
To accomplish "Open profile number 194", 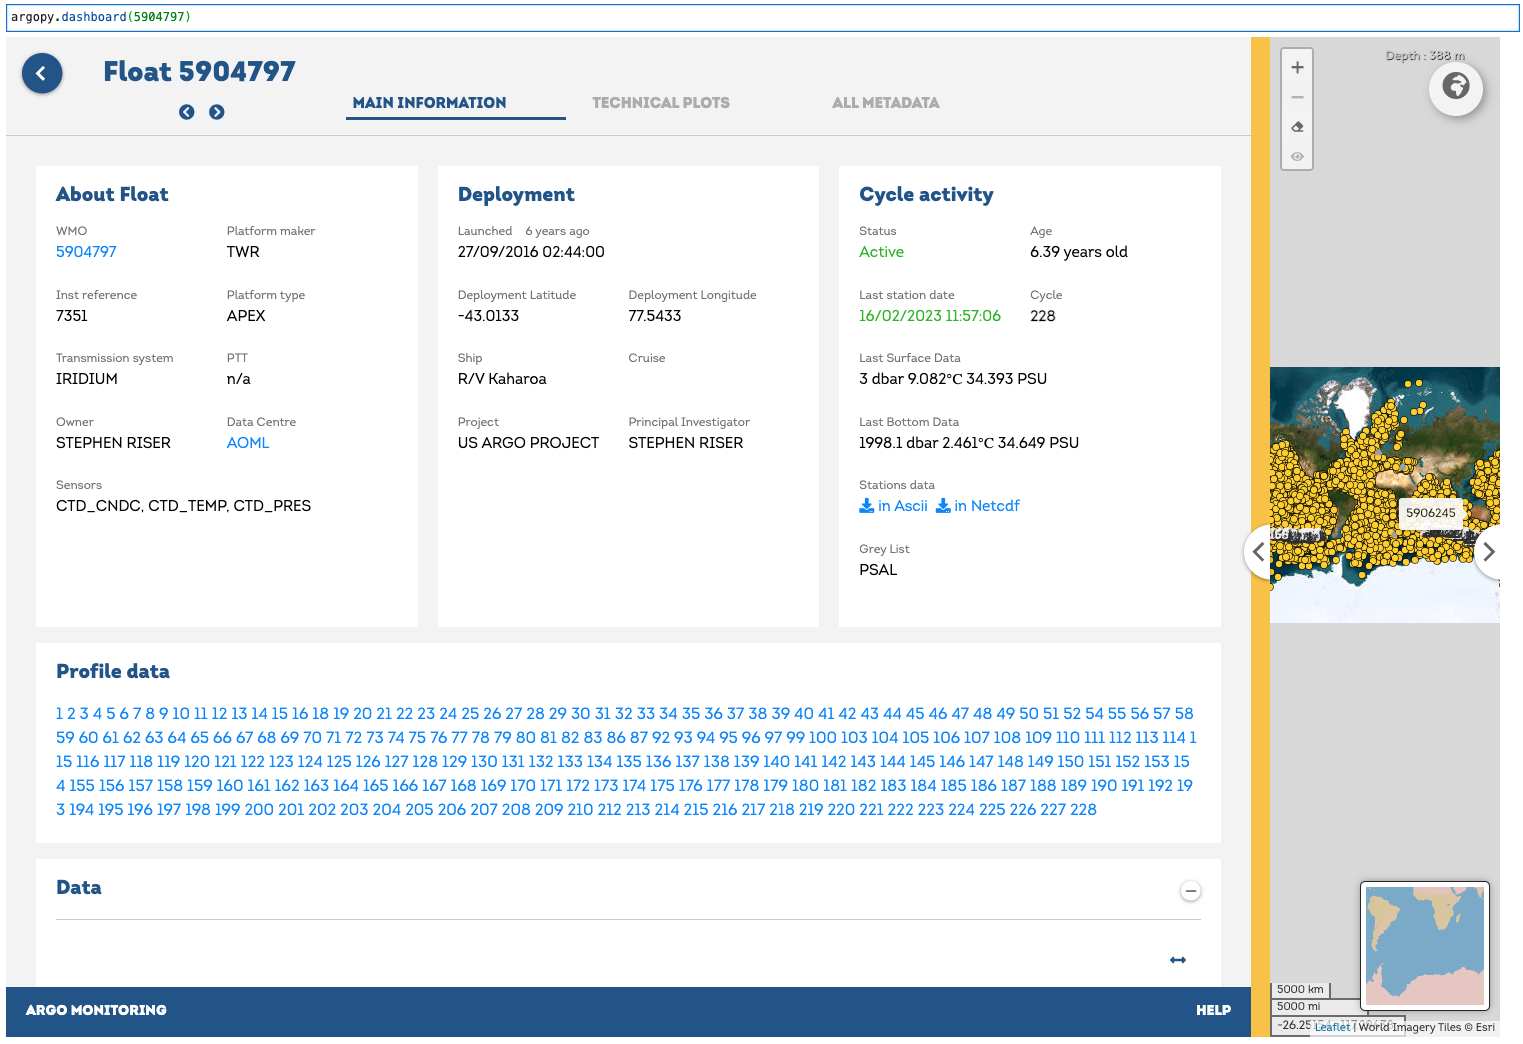I will [x=82, y=810].
